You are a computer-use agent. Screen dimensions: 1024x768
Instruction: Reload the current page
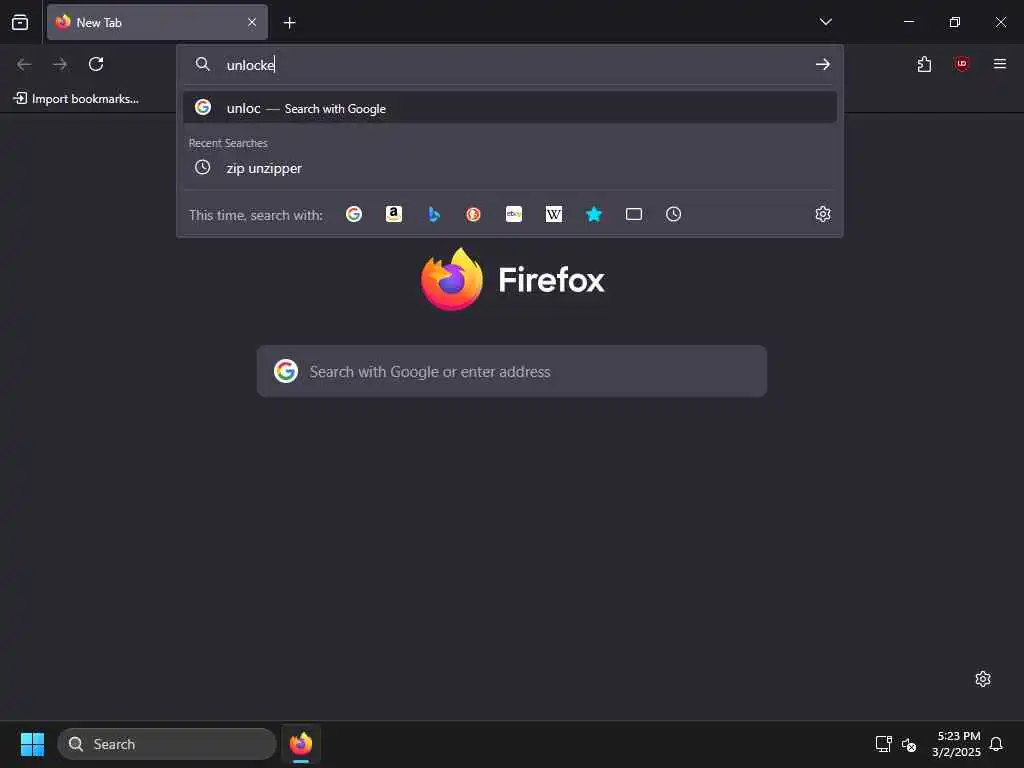(x=96, y=64)
